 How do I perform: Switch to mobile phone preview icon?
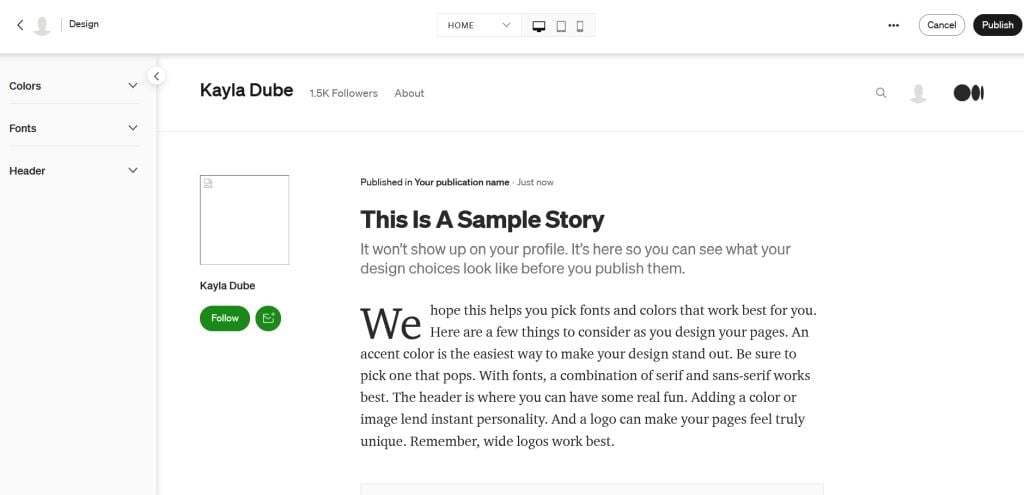pyautogui.click(x=580, y=26)
